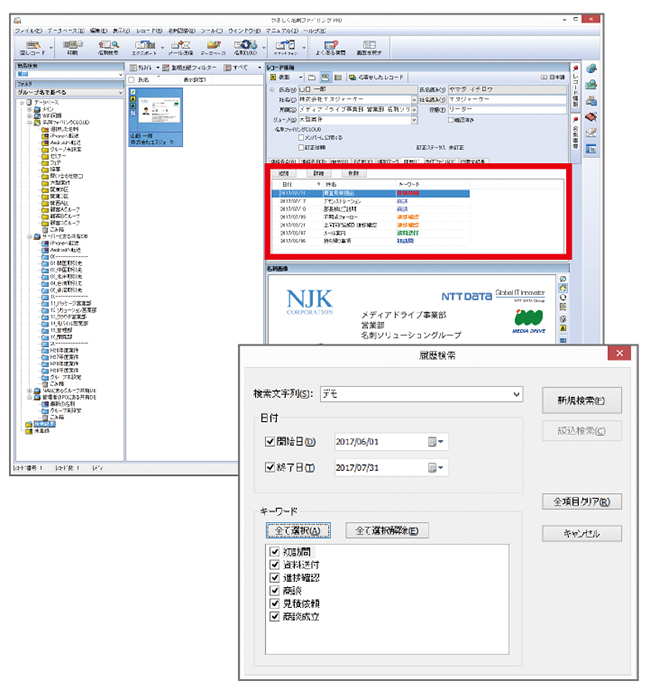Open the ウインドウ menu

(x=244, y=31)
